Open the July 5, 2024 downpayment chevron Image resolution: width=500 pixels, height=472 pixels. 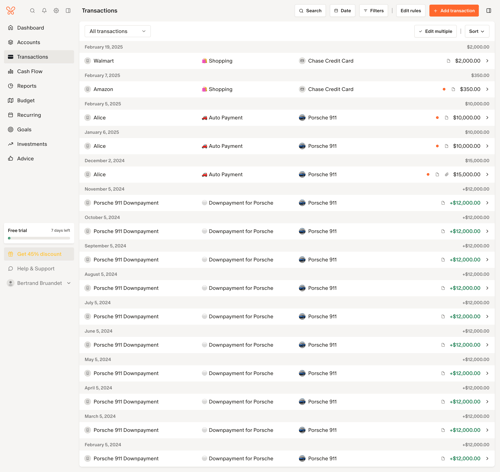pyautogui.click(x=487, y=316)
